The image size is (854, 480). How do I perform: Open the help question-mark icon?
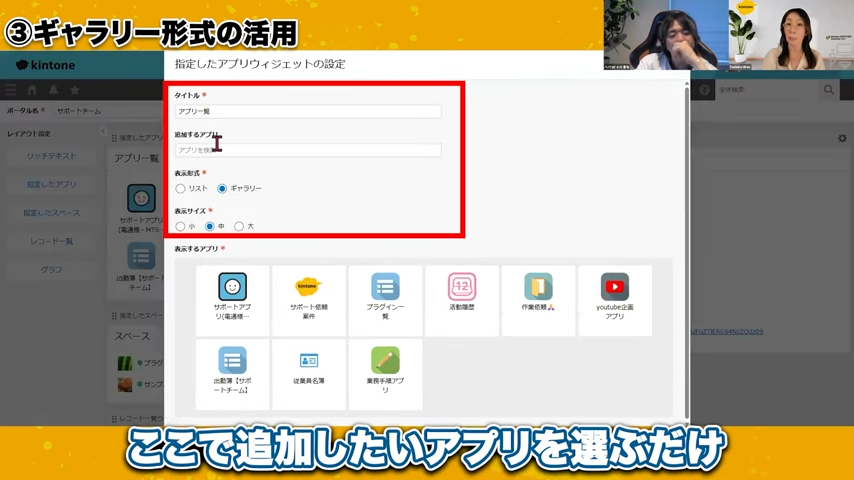704,90
